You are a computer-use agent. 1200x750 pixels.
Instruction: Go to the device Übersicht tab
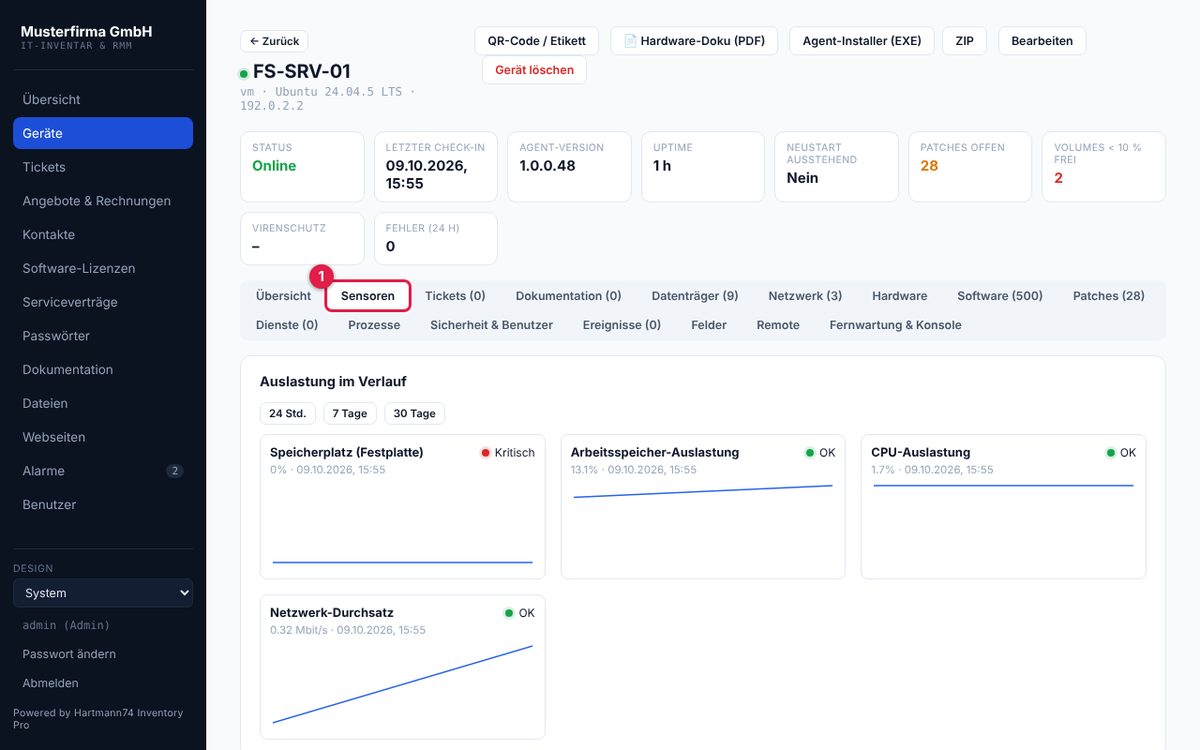pyautogui.click(x=284, y=296)
